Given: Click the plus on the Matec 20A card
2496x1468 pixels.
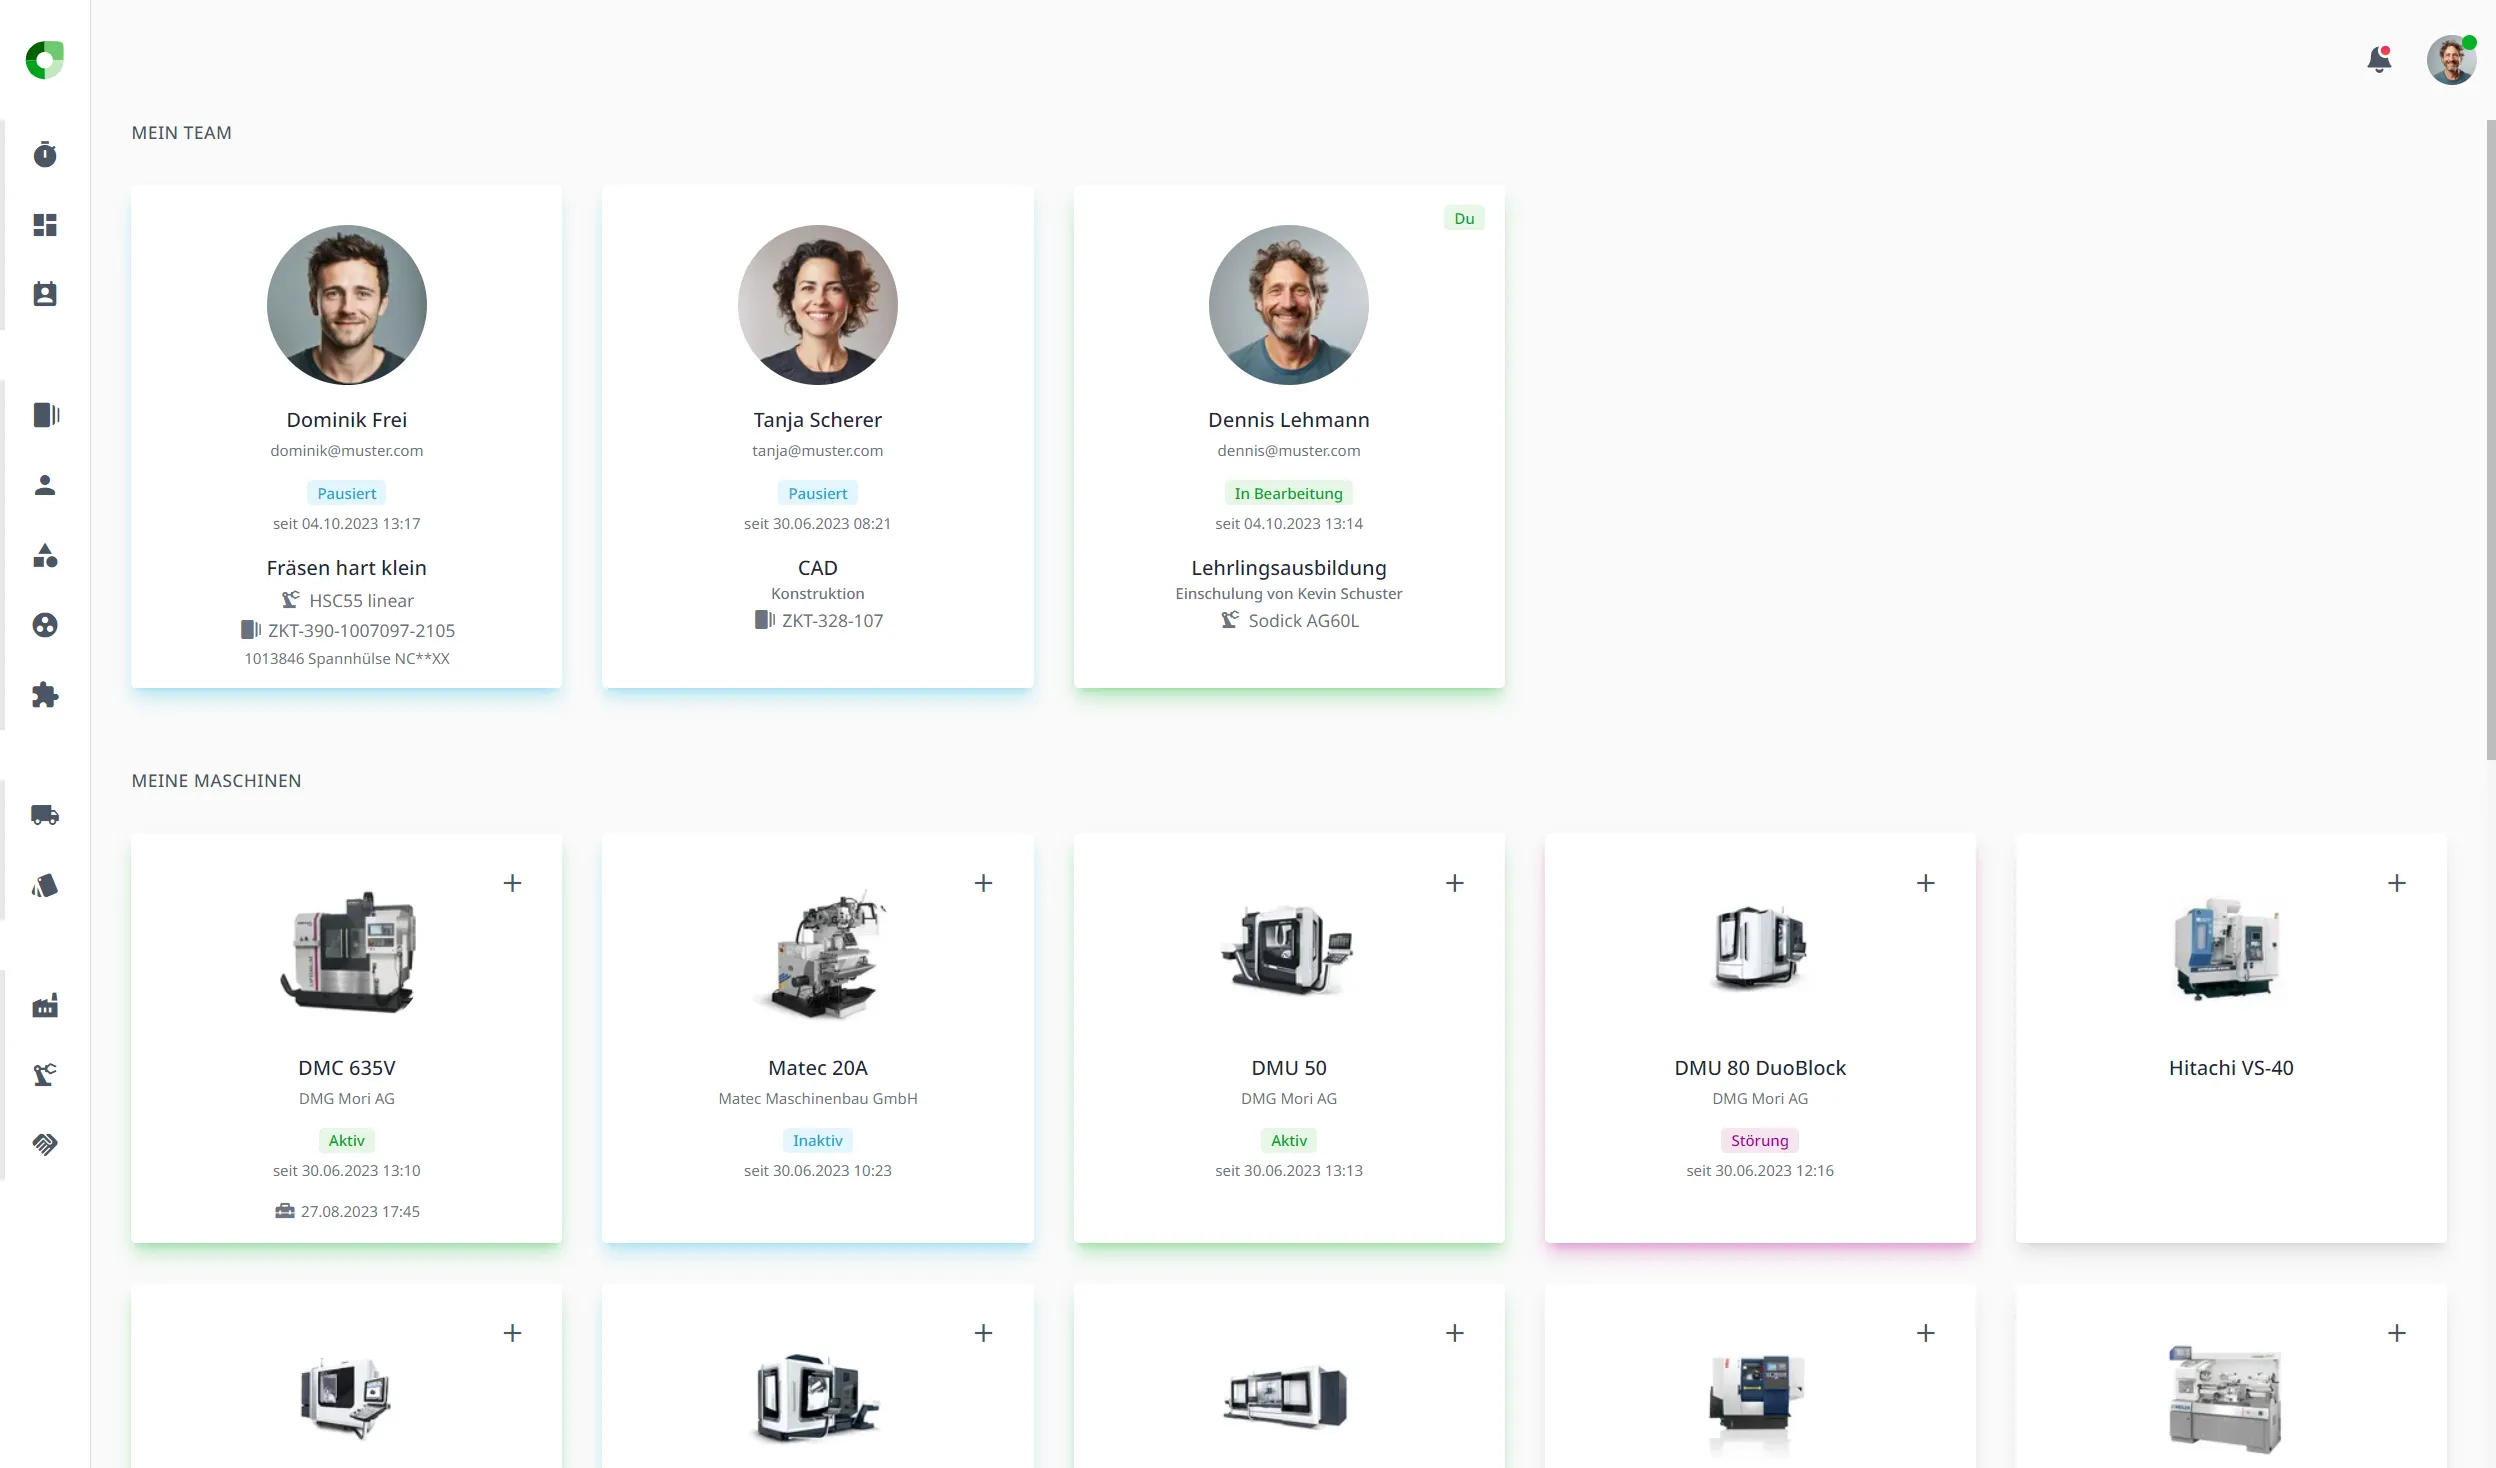Looking at the screenshot, I should (x=983, y=883).
